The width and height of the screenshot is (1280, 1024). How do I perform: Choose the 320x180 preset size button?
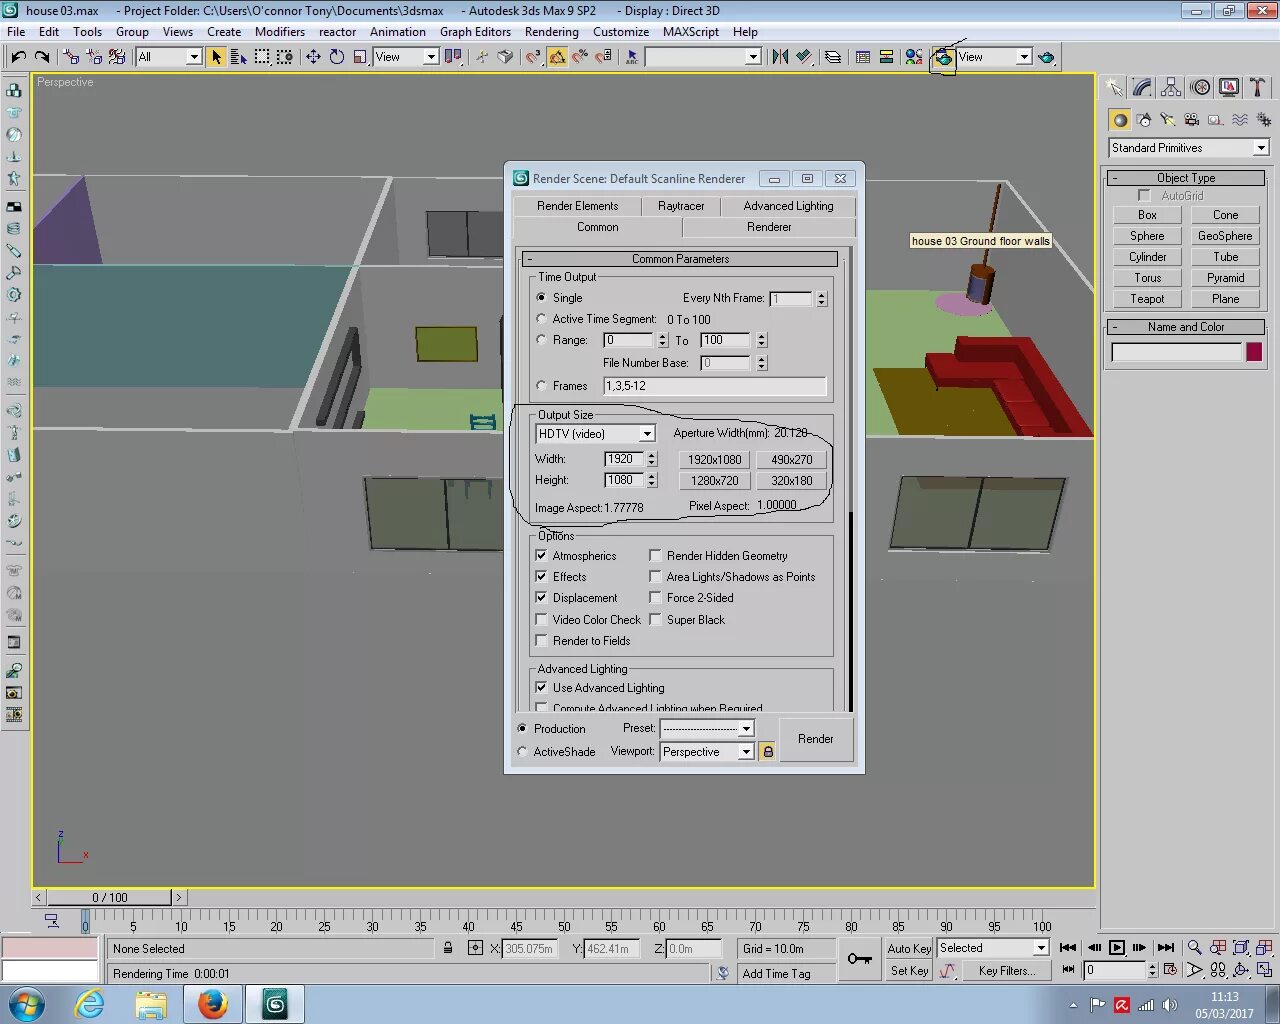point(792,481)
